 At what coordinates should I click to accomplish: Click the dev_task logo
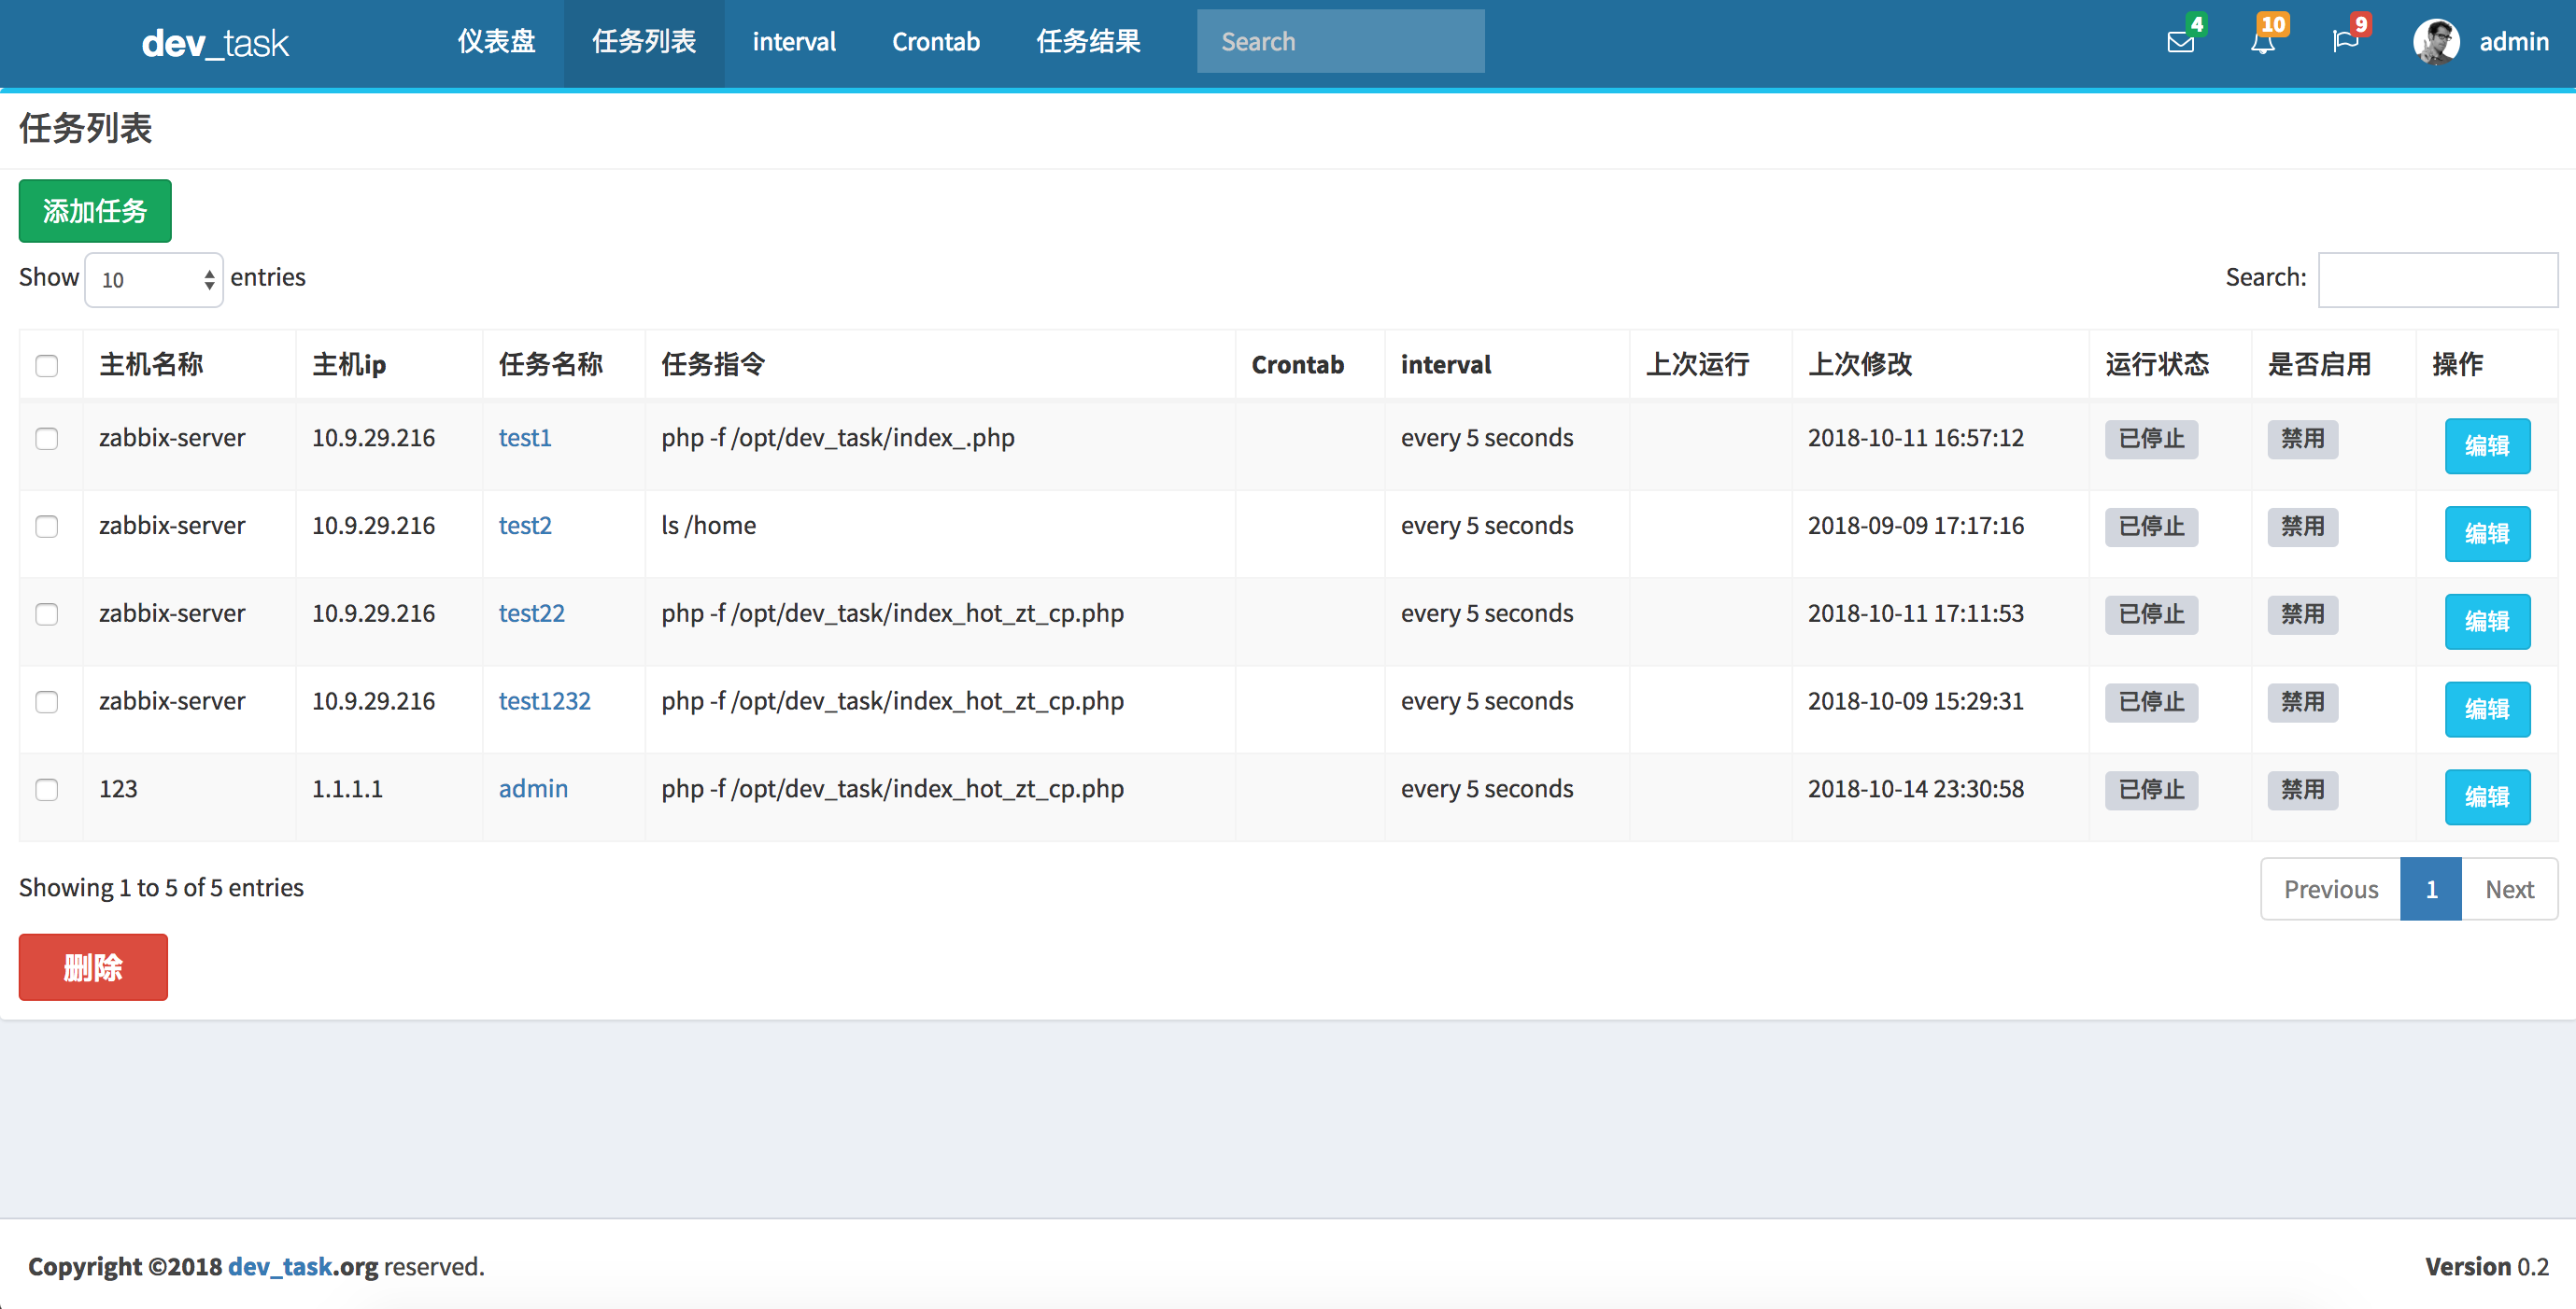[214, 42]
